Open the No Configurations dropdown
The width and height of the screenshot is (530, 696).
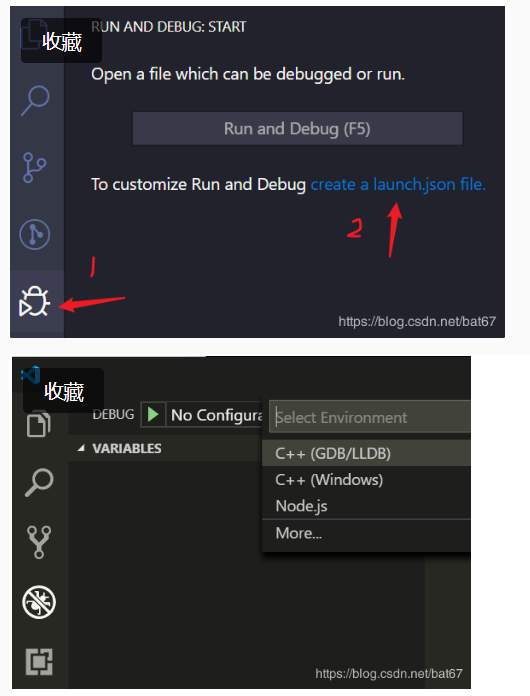pos(216,415)
